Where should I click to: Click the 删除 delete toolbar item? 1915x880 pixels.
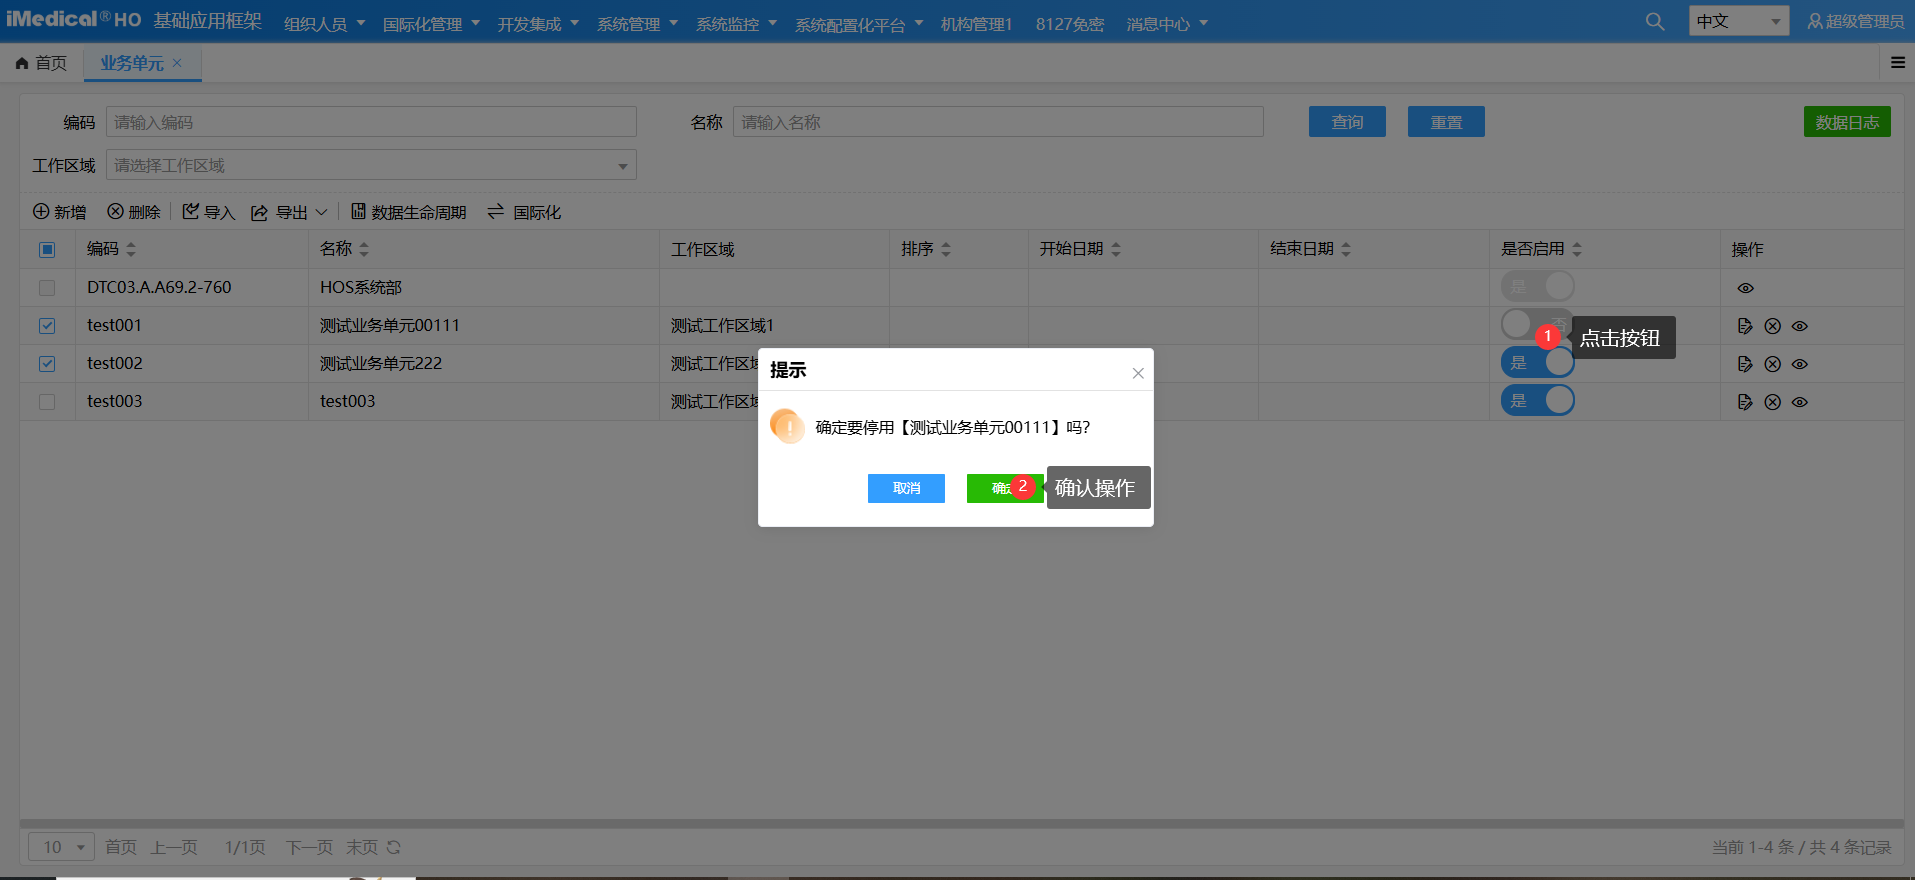click(134, 212)
